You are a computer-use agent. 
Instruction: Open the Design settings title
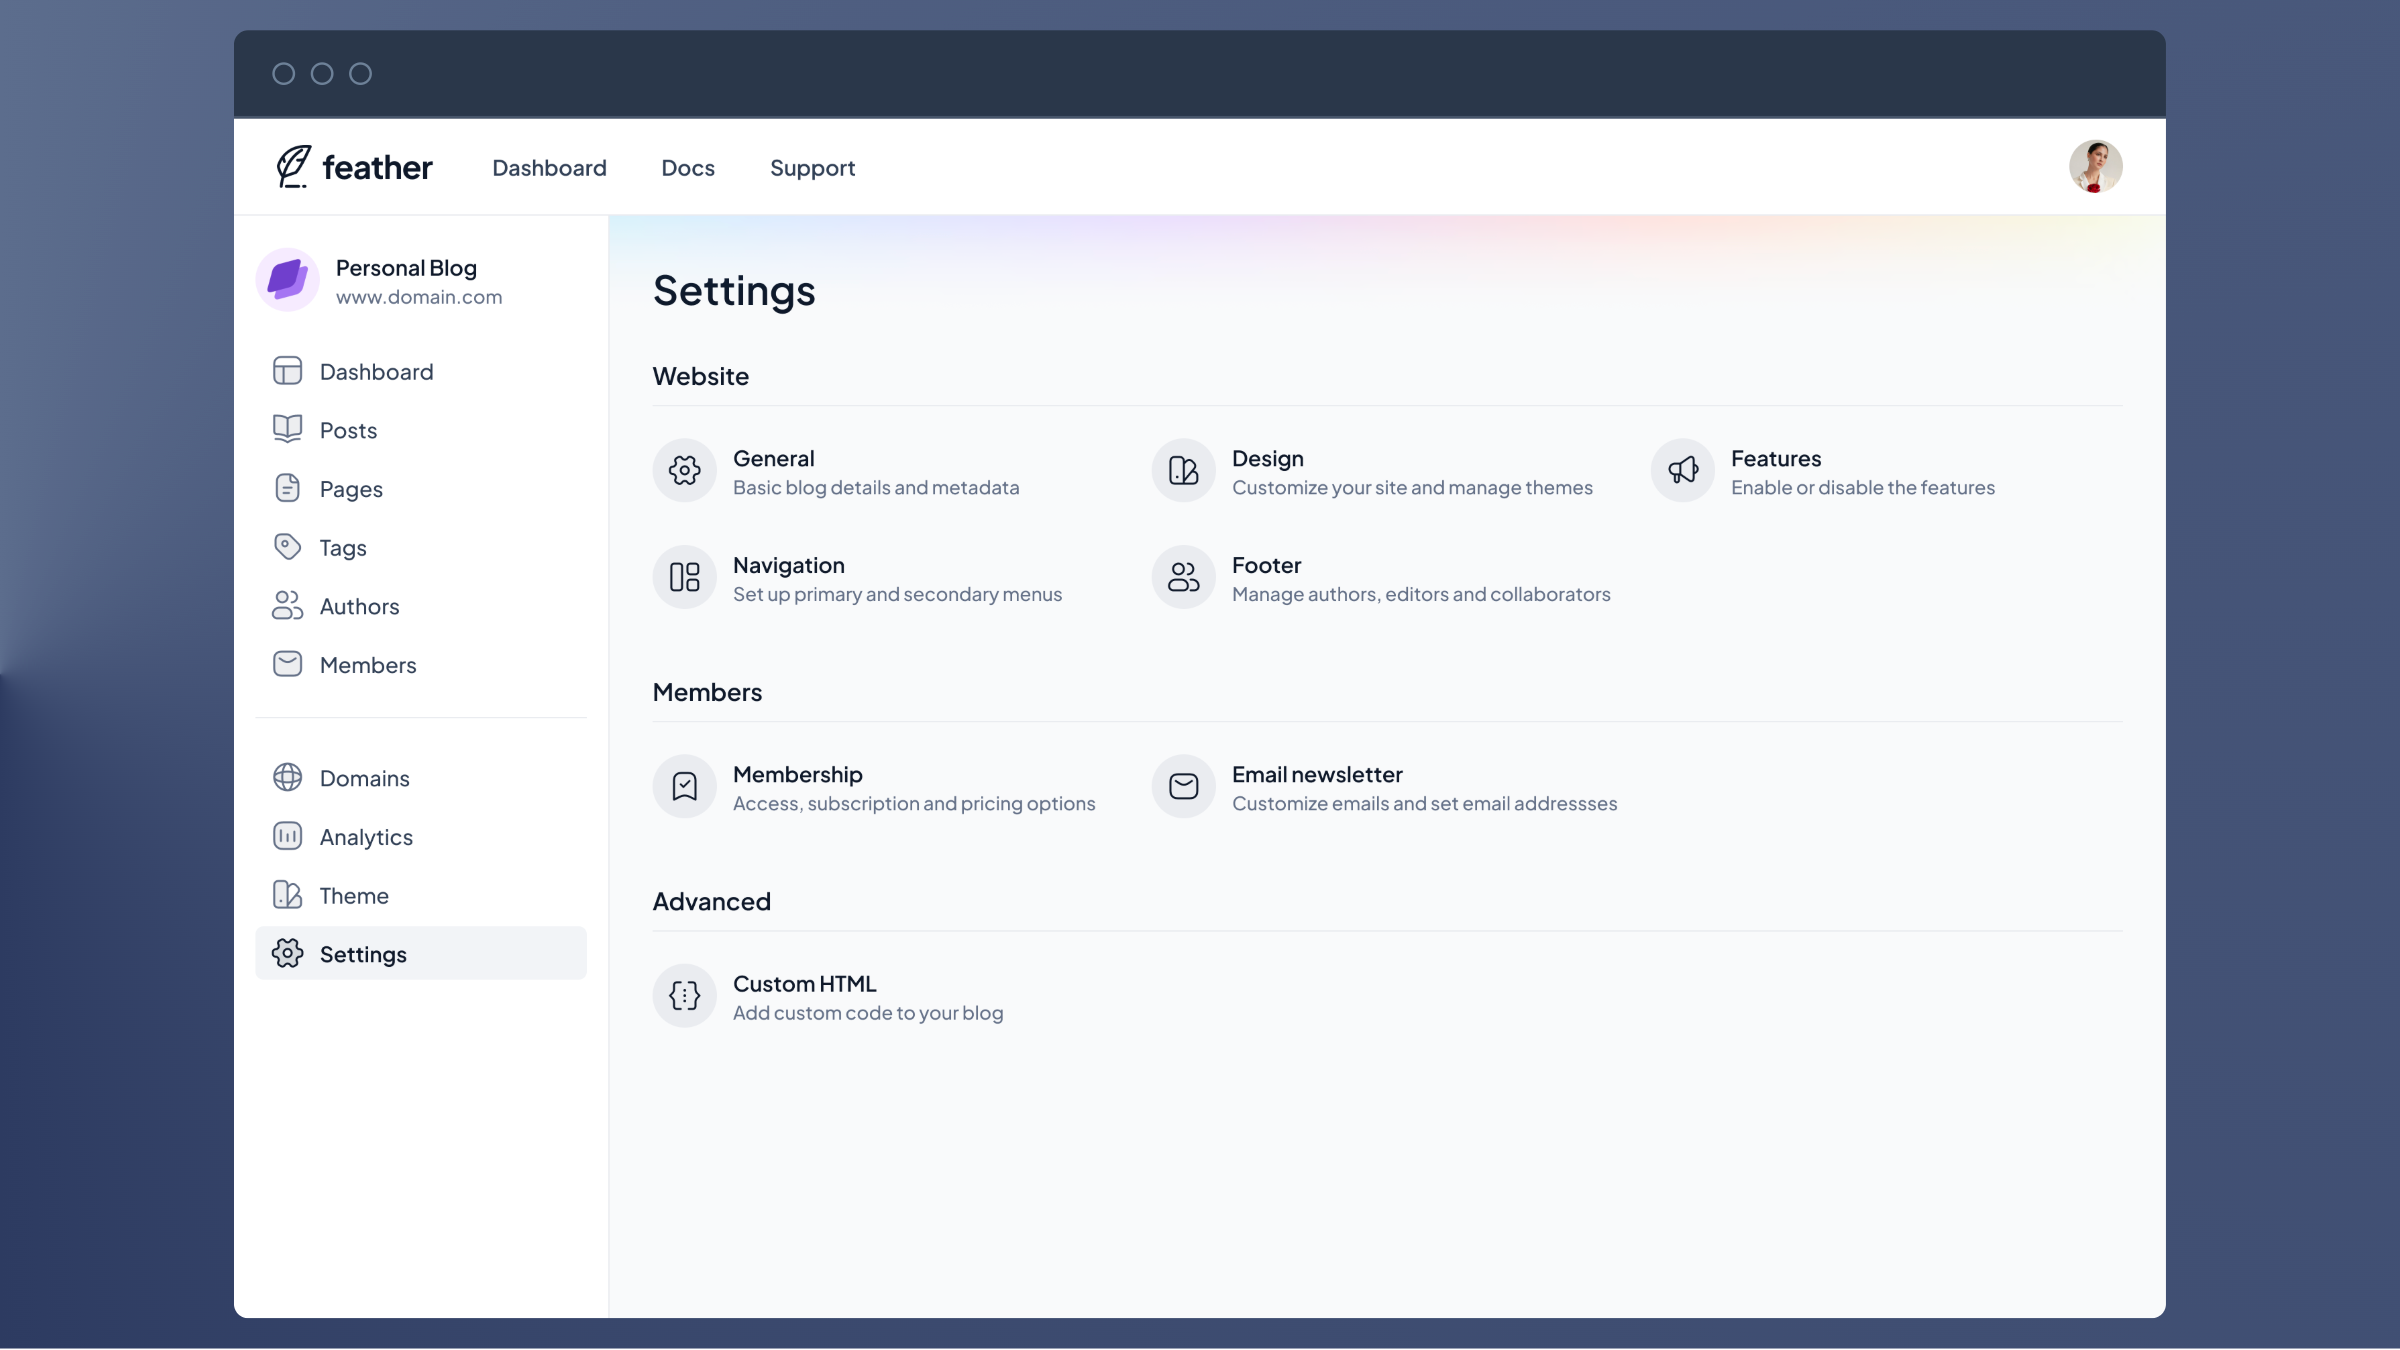(1267, 459)
